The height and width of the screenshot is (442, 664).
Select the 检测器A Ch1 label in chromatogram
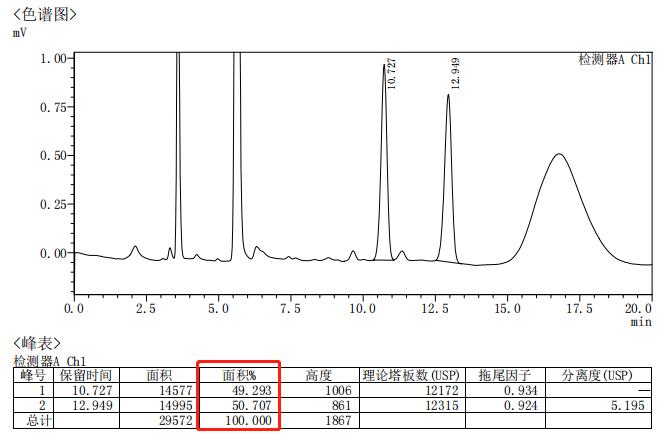pos(614,60)
